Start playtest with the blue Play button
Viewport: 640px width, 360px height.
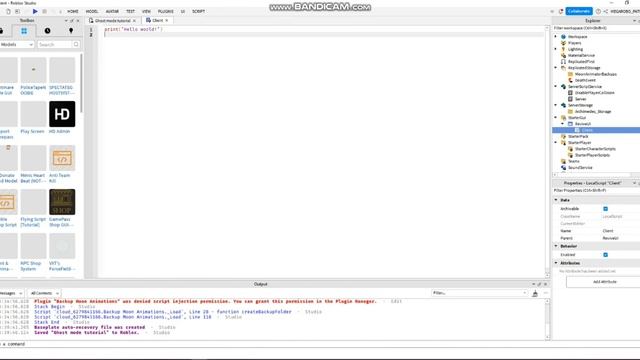point(35,11)
